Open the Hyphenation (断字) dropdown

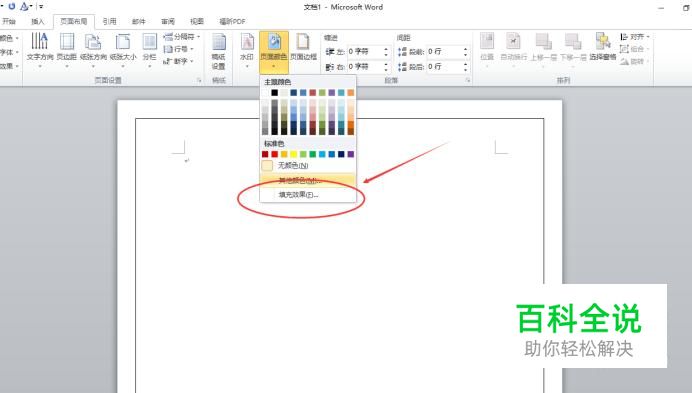click(x=179, y=61)
